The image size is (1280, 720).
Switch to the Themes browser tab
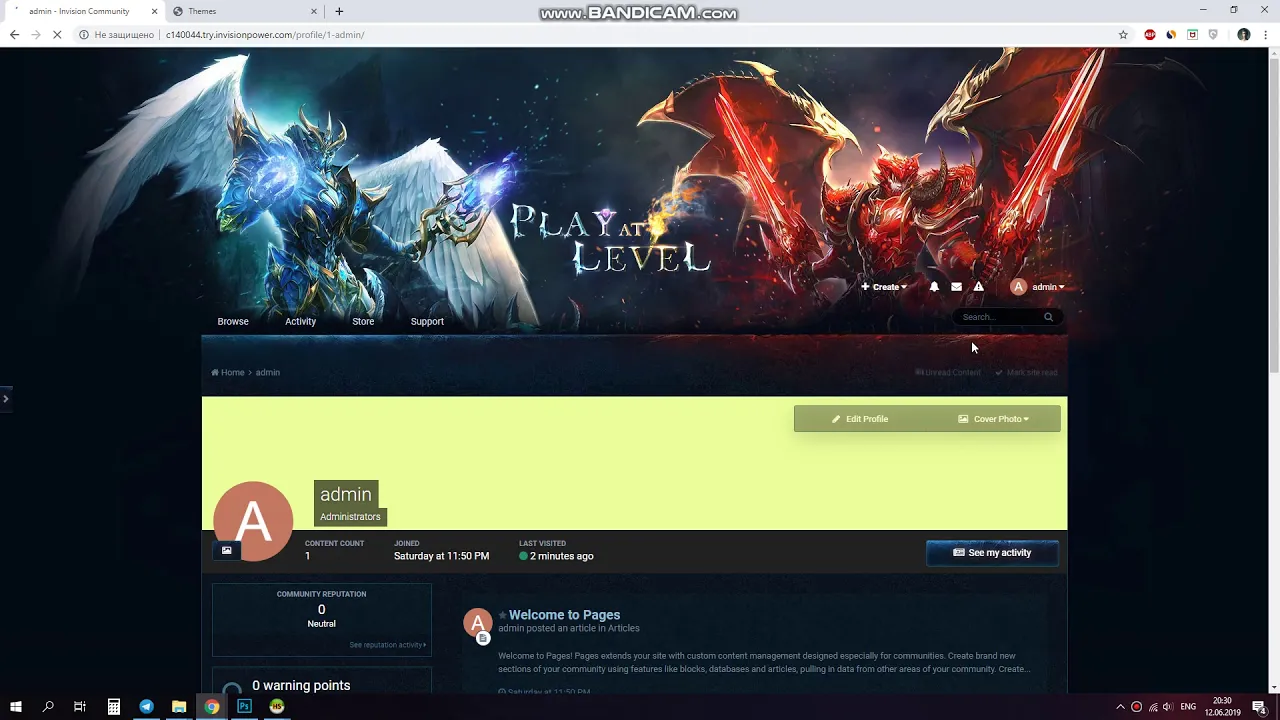point(245,11)
